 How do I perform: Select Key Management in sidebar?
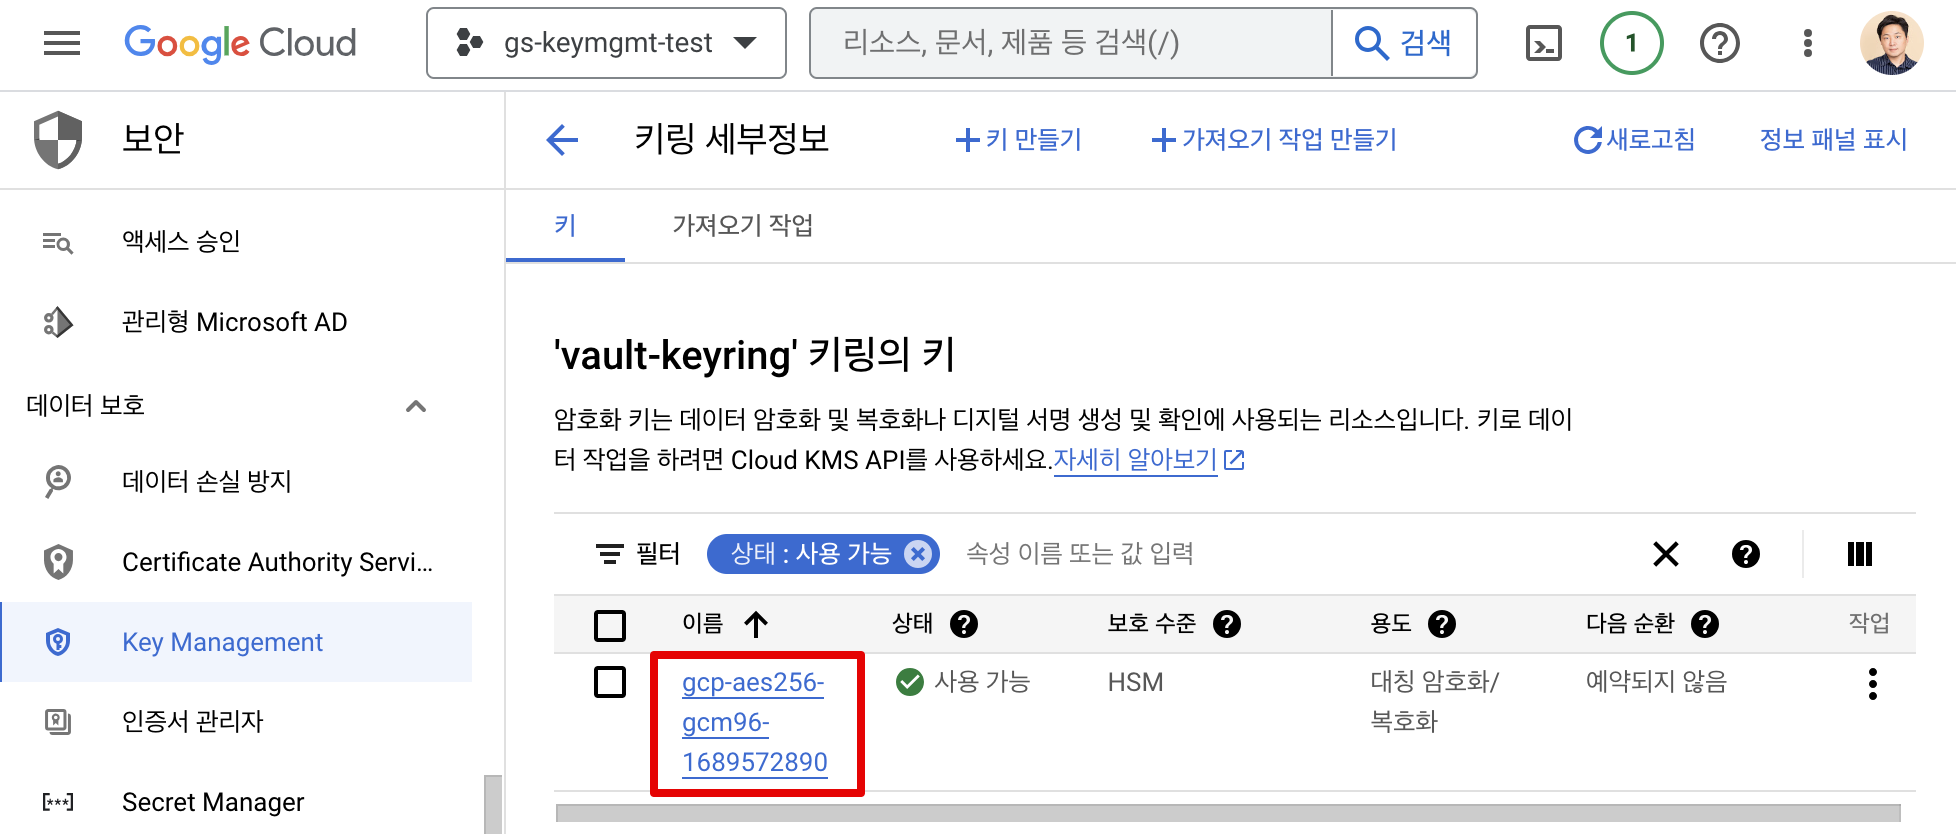point(237,642)
